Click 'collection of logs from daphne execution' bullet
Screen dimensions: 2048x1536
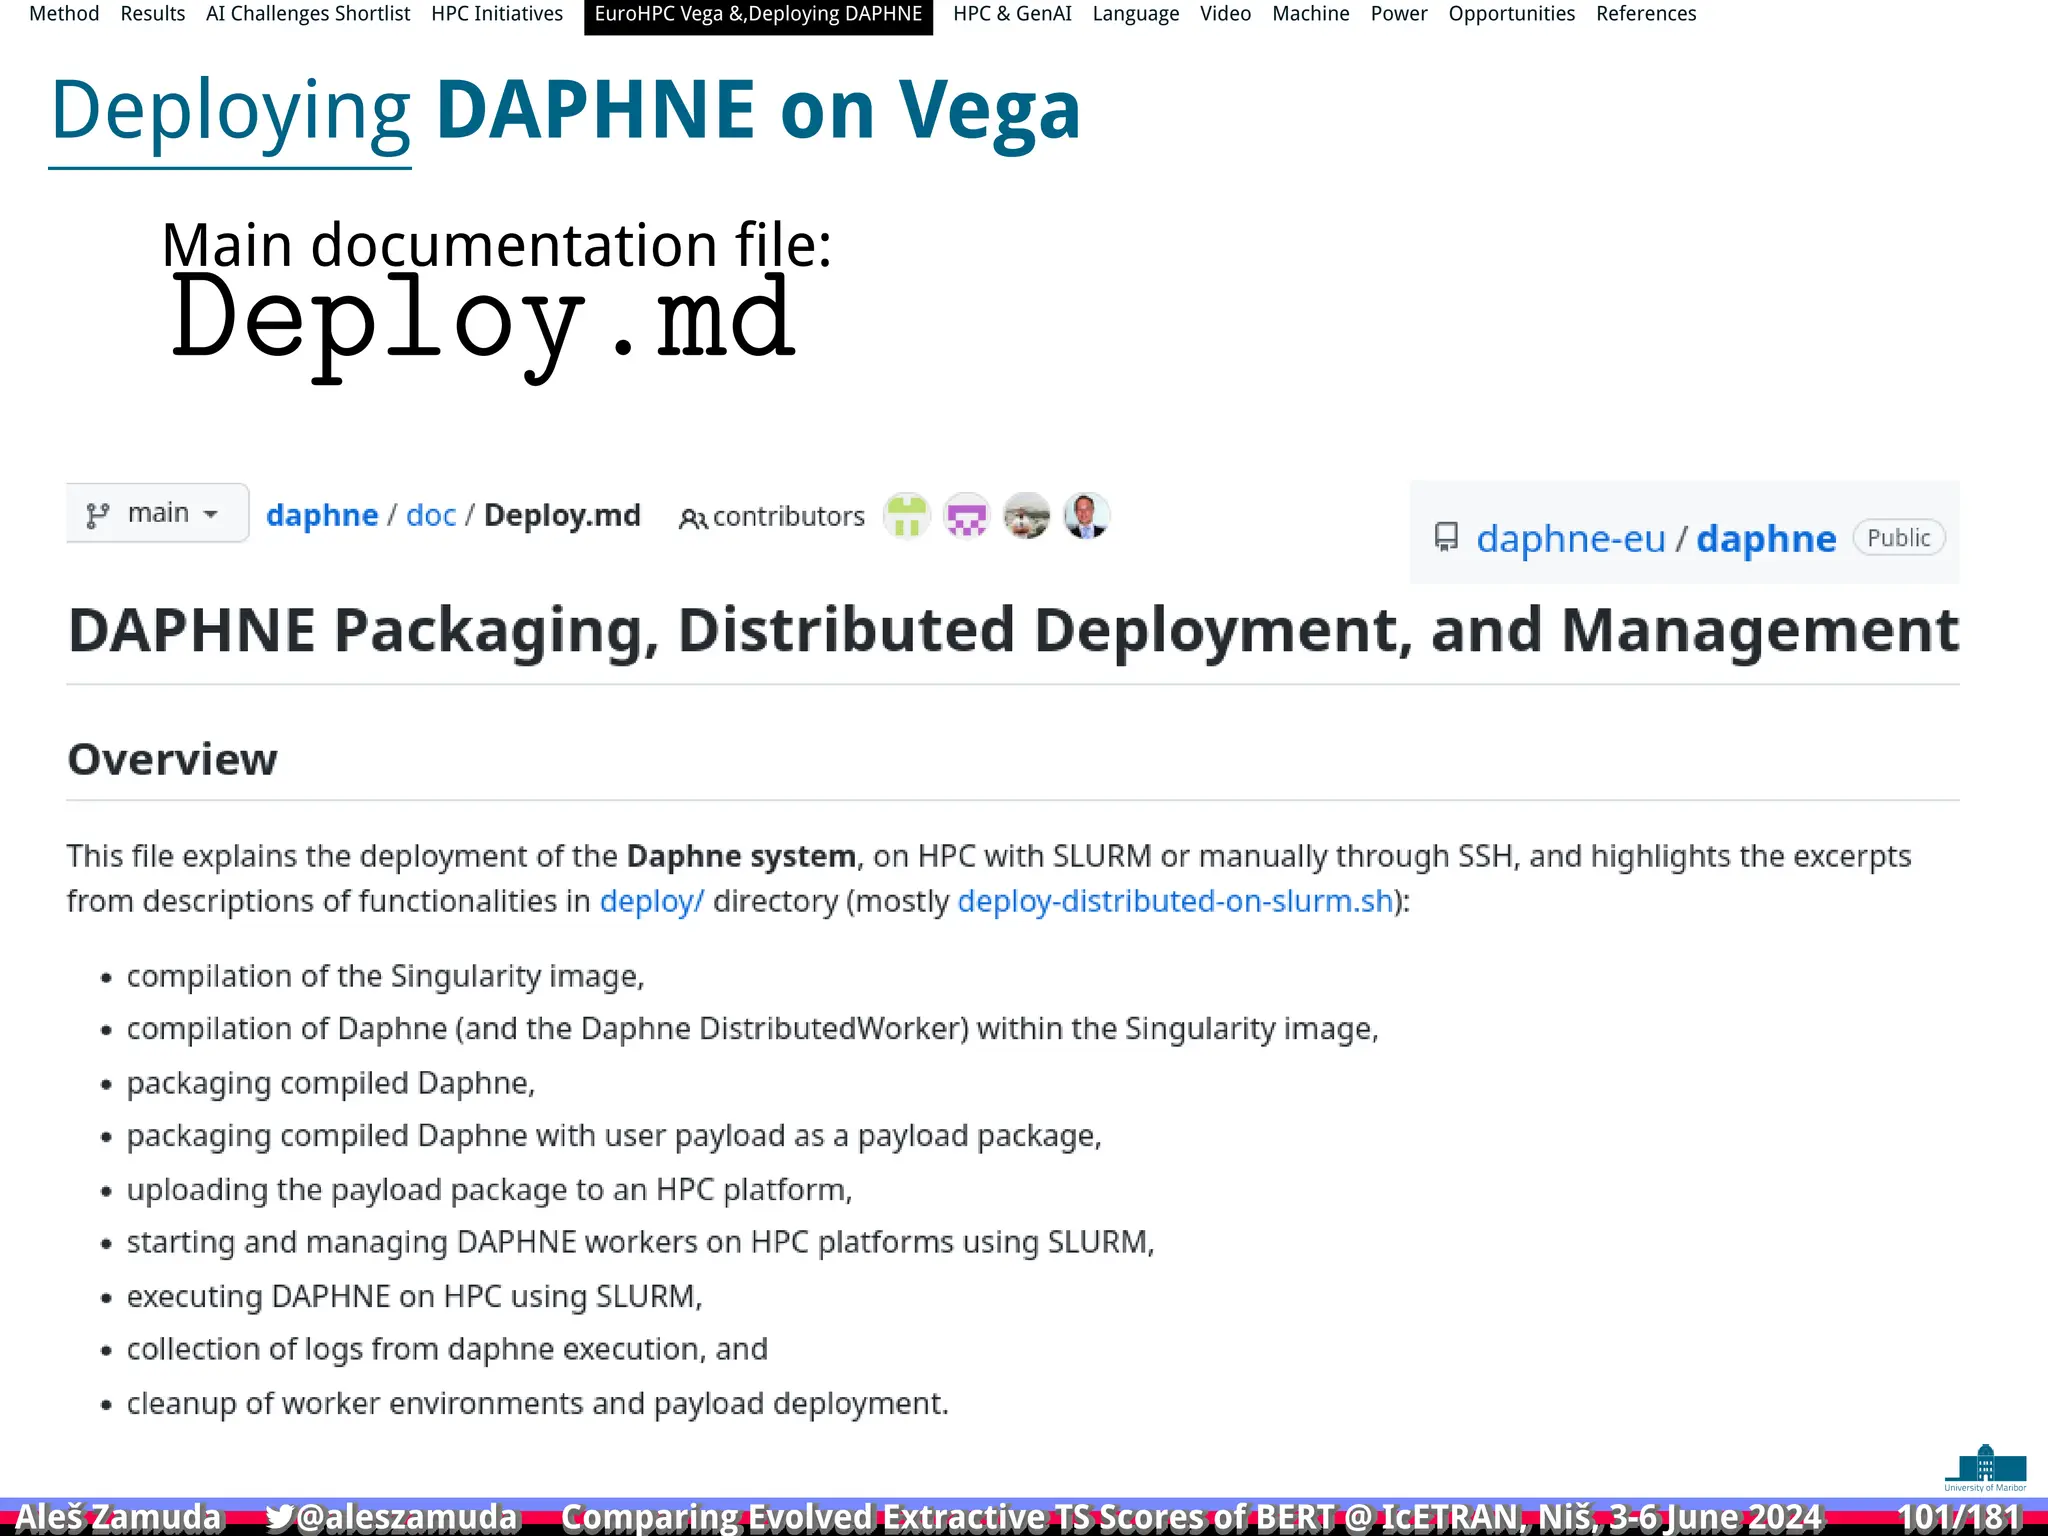(x=447, y=1349)
